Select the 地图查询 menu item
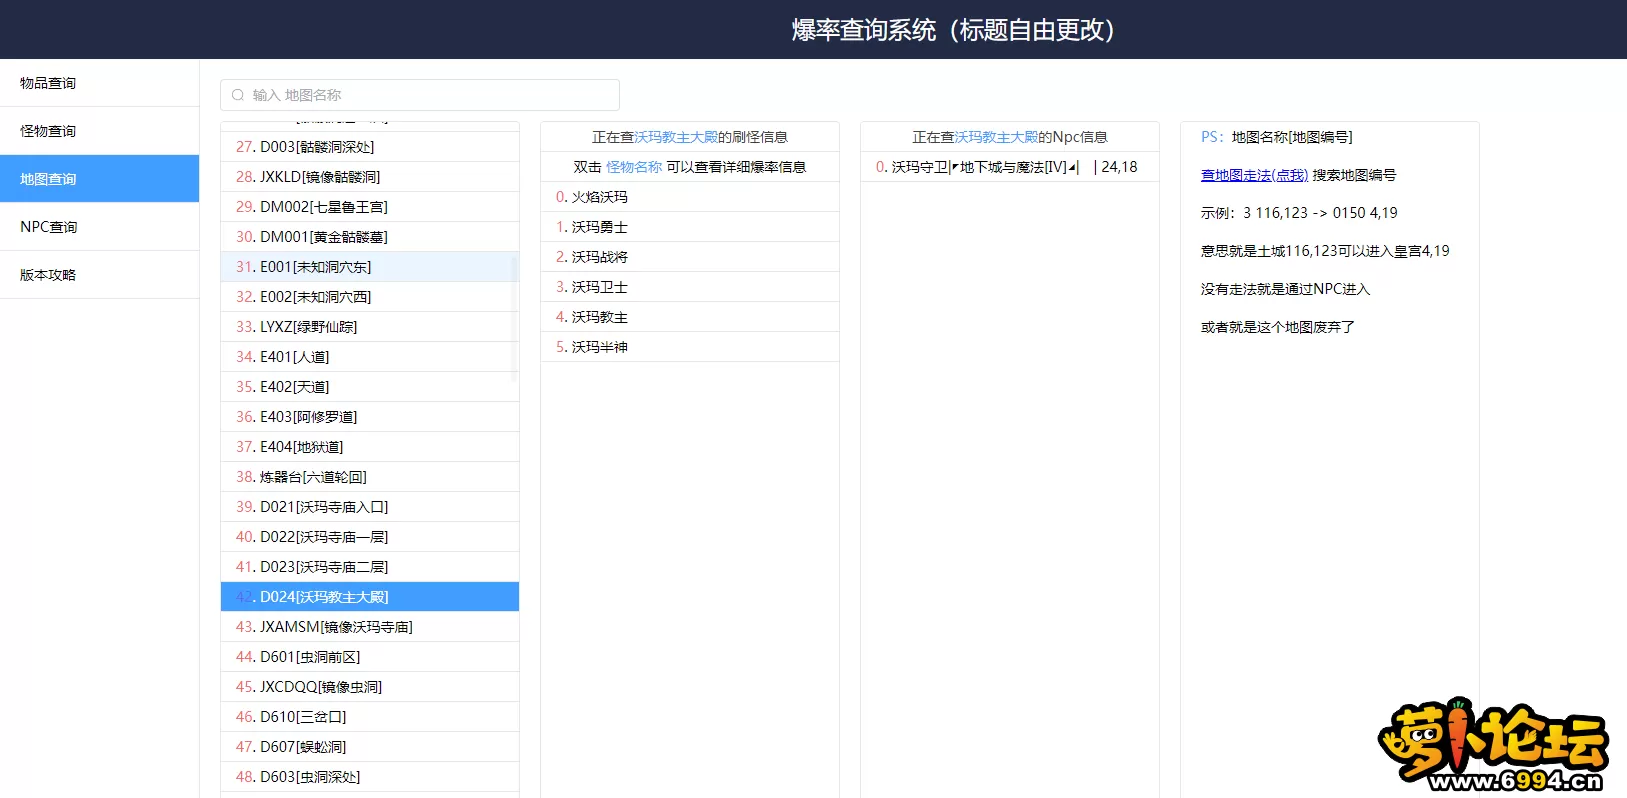The image size is (1627, 798). [x=100, y=179]
